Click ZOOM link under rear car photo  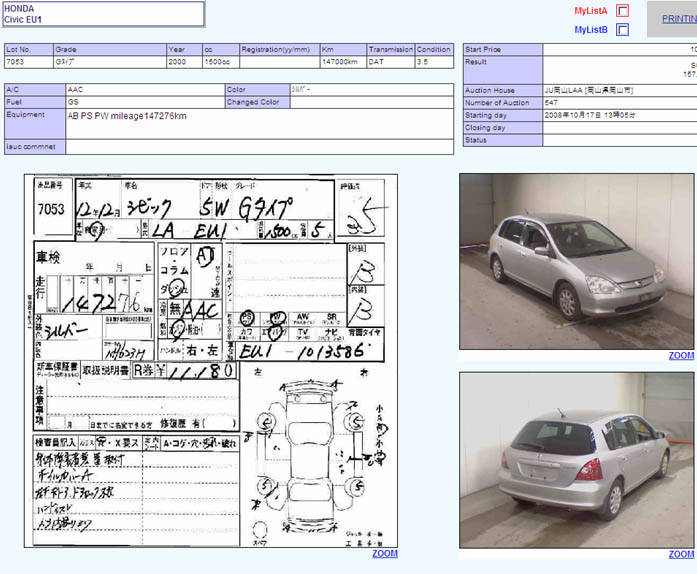pyautogui.click(x=681, y=553)
